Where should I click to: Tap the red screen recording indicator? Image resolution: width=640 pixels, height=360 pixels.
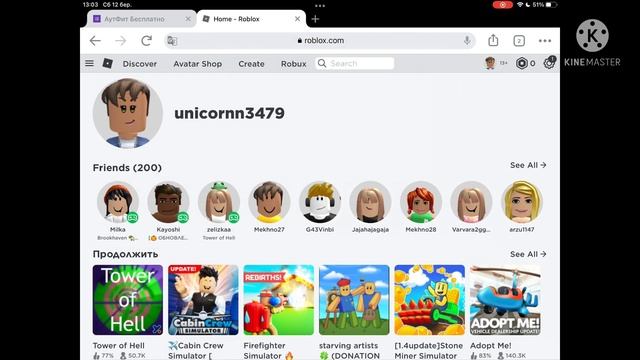click(502, 4)
